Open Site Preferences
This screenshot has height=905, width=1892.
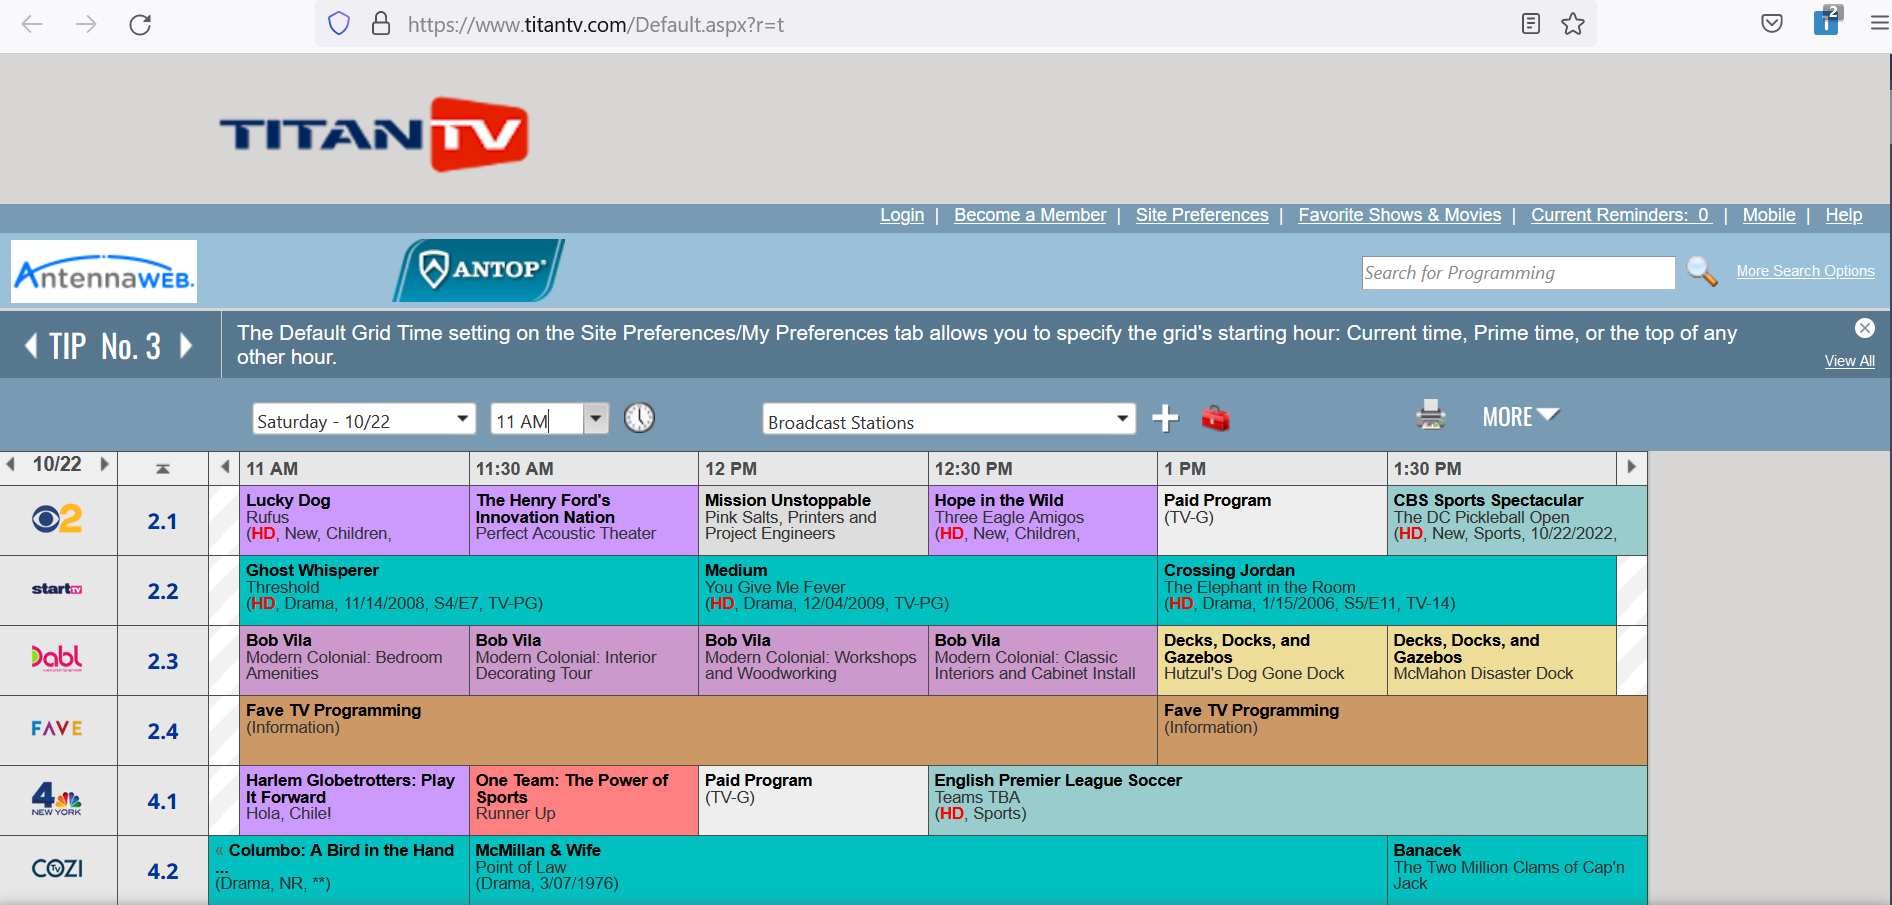click(1201, 214)
